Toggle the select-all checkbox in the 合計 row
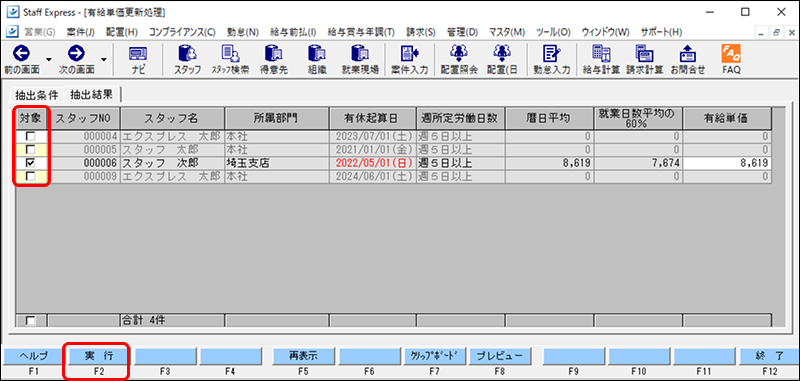Image resolution: width=800 pixels, height=381 pixels. (31, 321)
